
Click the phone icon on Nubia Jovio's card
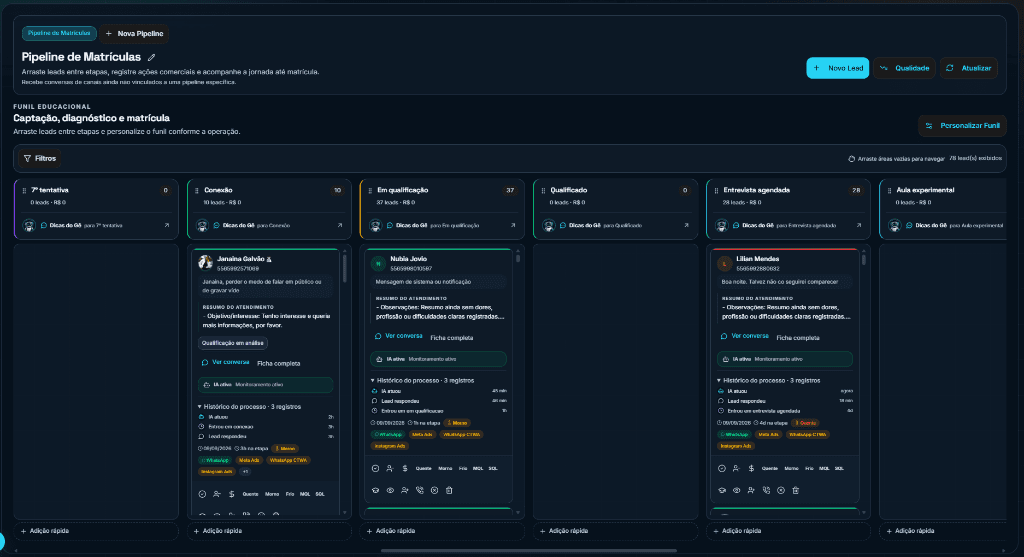point(420,490)
